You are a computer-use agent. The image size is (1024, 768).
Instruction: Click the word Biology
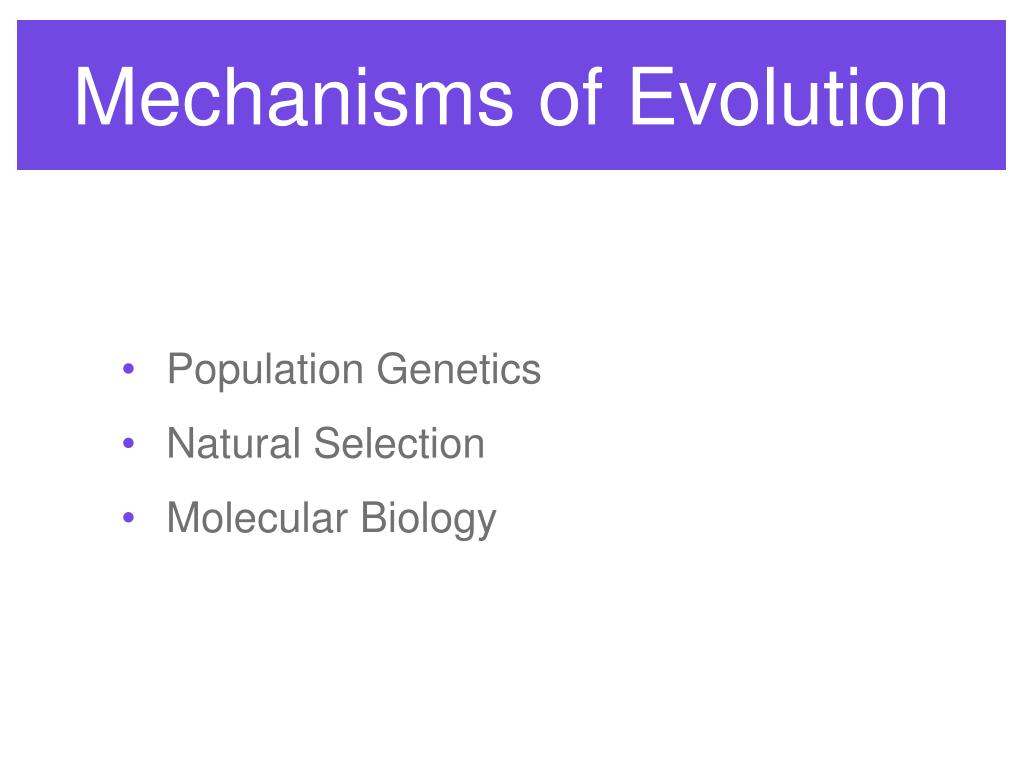tap(428, 519)
